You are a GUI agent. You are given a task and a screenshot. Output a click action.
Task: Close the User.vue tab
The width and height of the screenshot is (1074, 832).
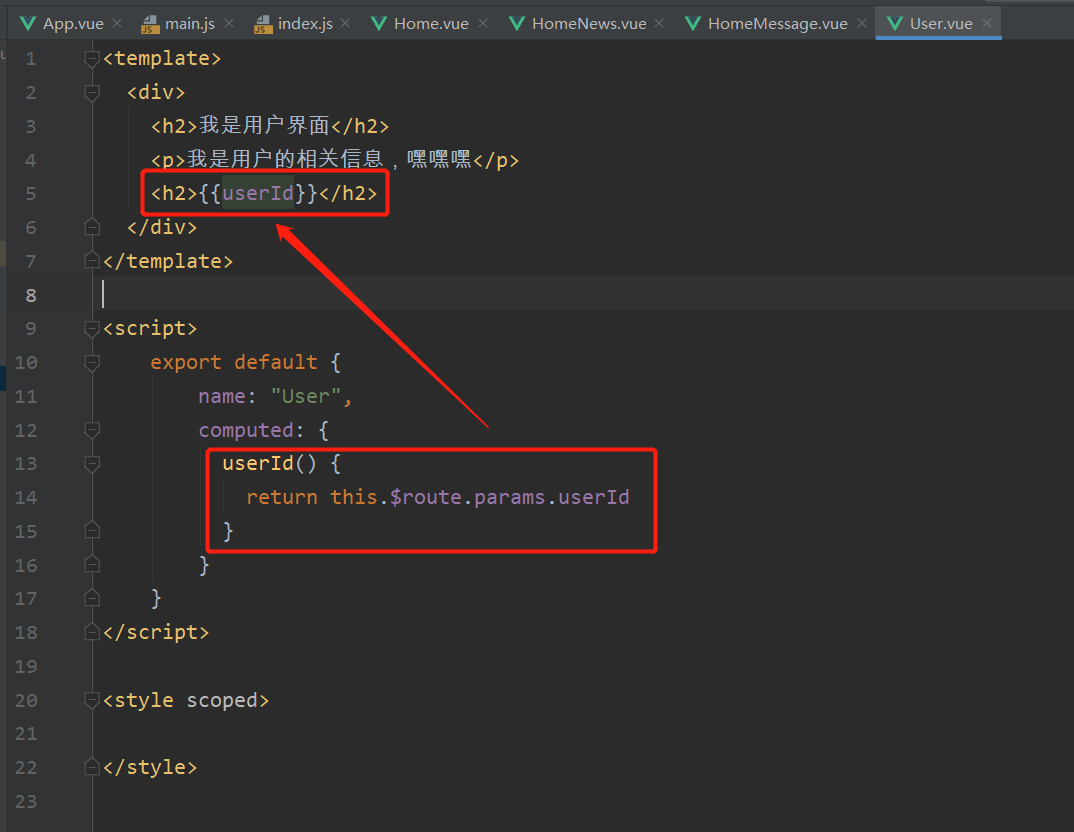987,23
